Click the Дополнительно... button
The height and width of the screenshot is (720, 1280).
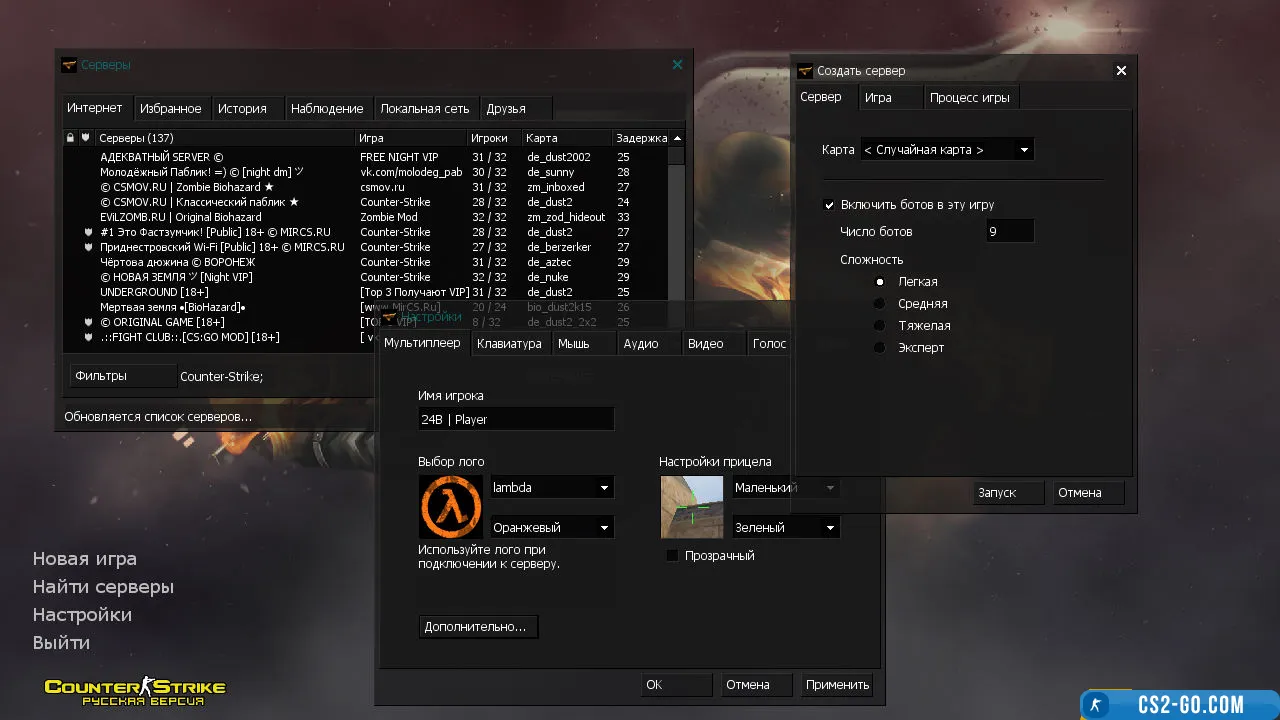(x=477, y=626)
